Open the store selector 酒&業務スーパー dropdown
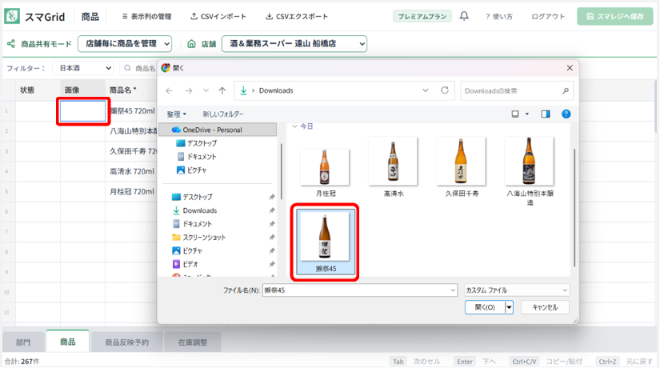Viewport: 660px width, 368px height. pos(294,44)
